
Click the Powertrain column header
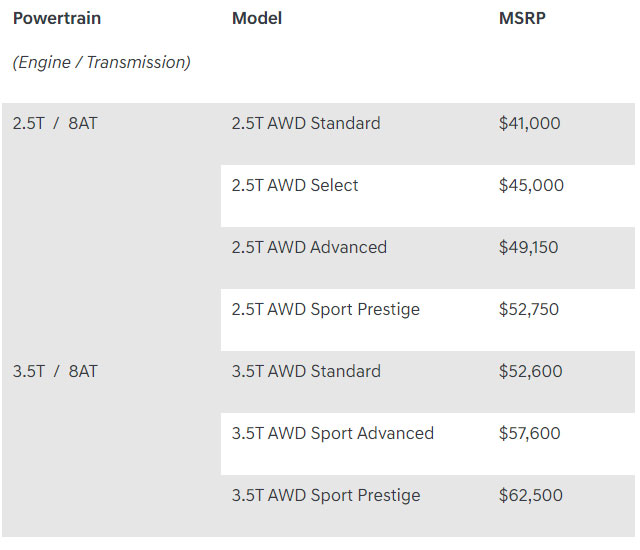57,18
